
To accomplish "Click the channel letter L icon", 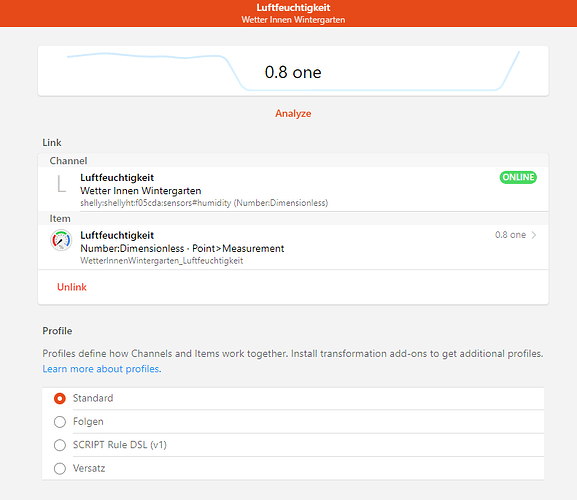I will [61, 184].
